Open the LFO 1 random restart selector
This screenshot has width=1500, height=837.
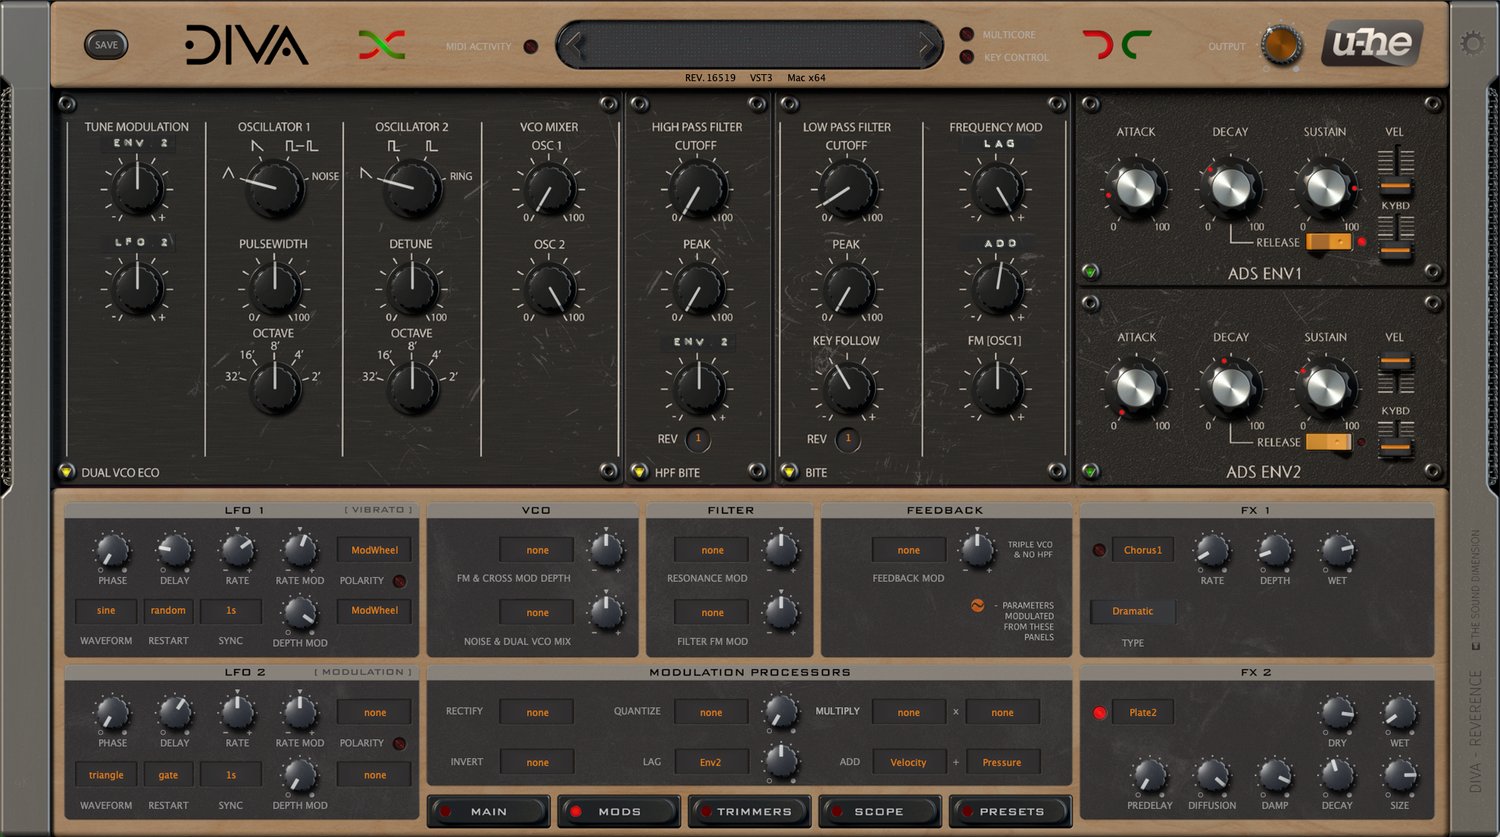click(168, 611)
